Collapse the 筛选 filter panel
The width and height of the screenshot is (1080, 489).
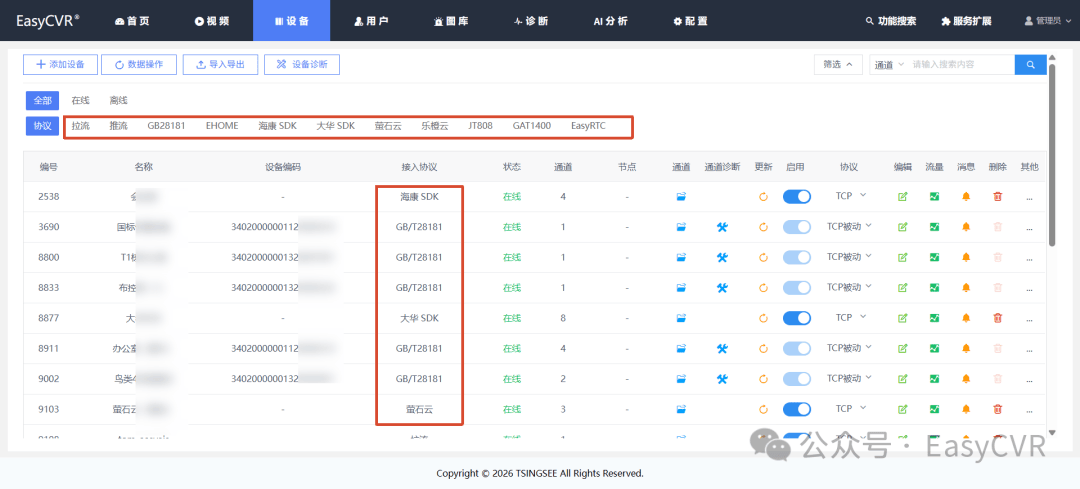pos(838,65)
